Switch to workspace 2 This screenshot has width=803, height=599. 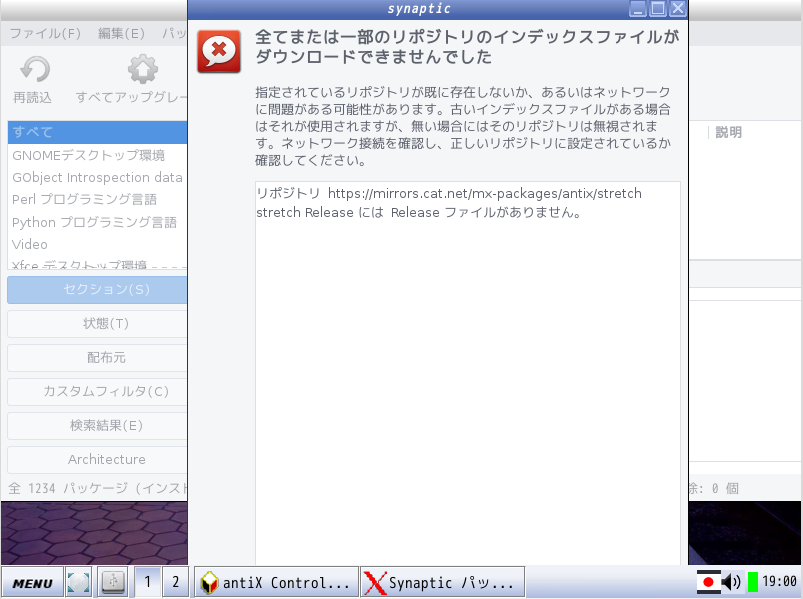(176, 582)
